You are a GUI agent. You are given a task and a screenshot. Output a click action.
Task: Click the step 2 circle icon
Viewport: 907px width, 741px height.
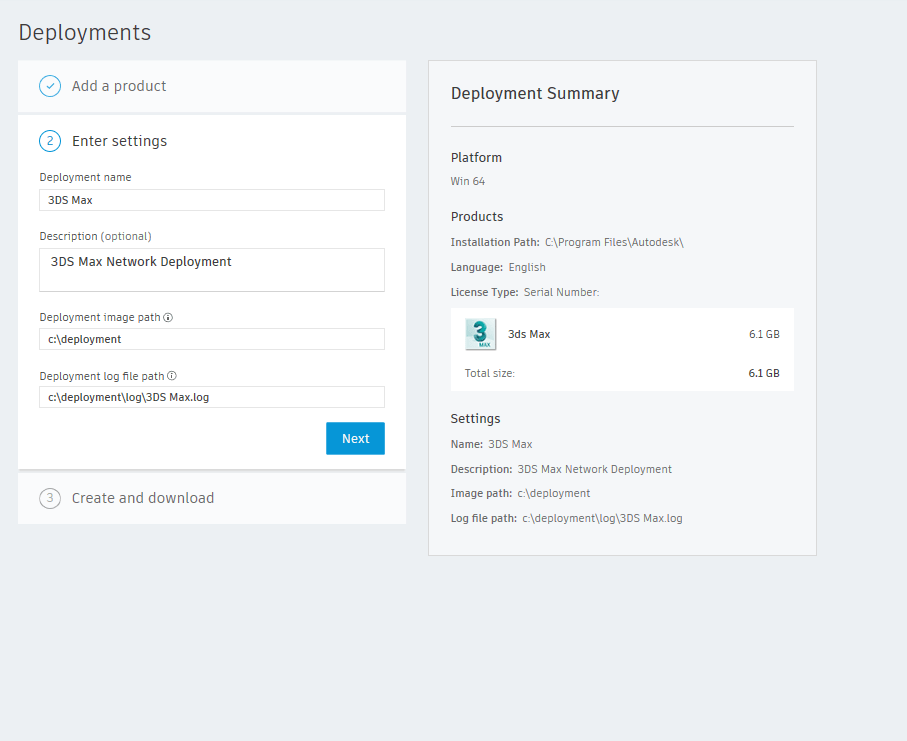pyautogui.click(x=50, y=141)
